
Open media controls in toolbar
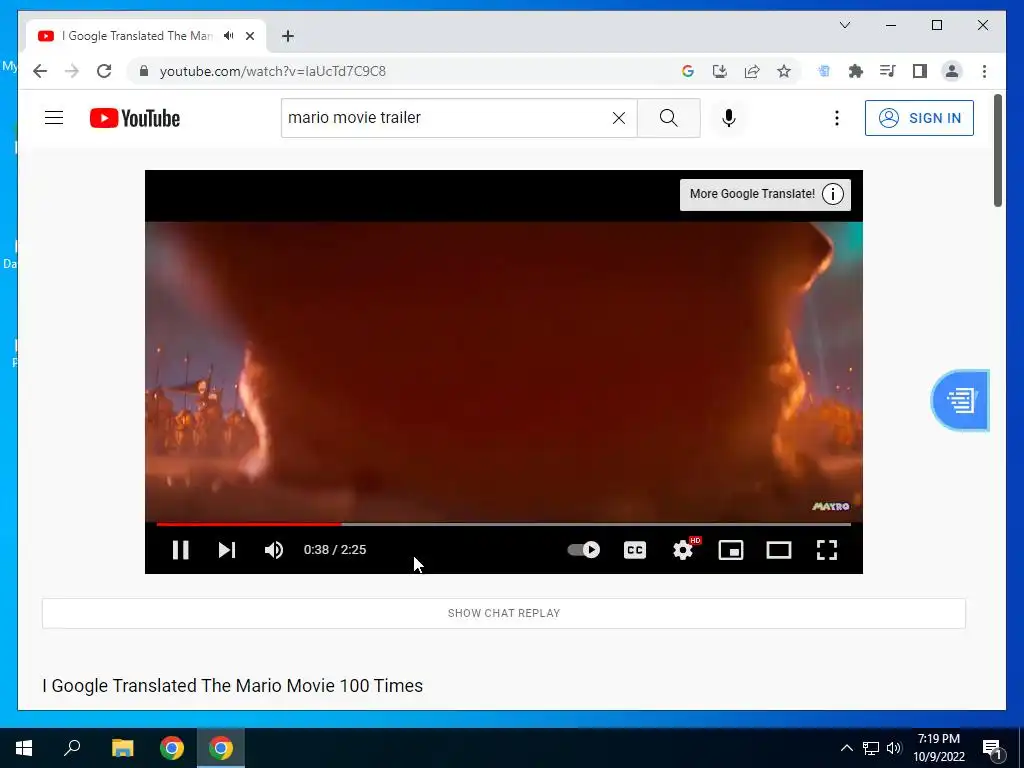(888, 71)
